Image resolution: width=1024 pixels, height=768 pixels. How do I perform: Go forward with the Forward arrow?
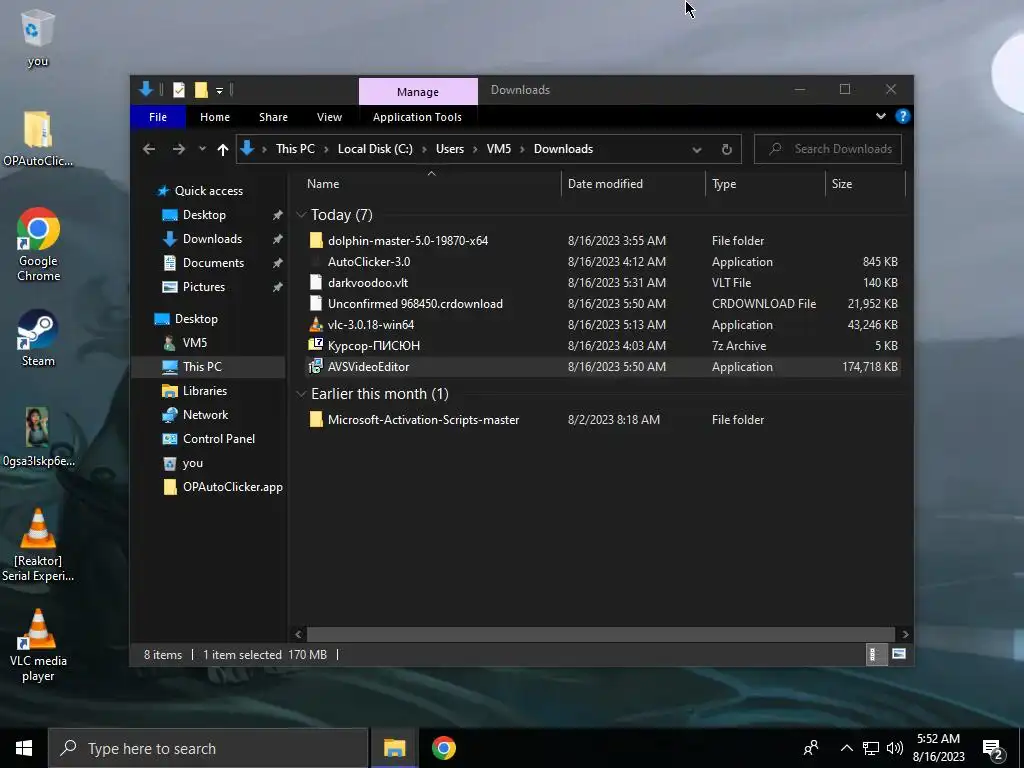tap(178, 149)
